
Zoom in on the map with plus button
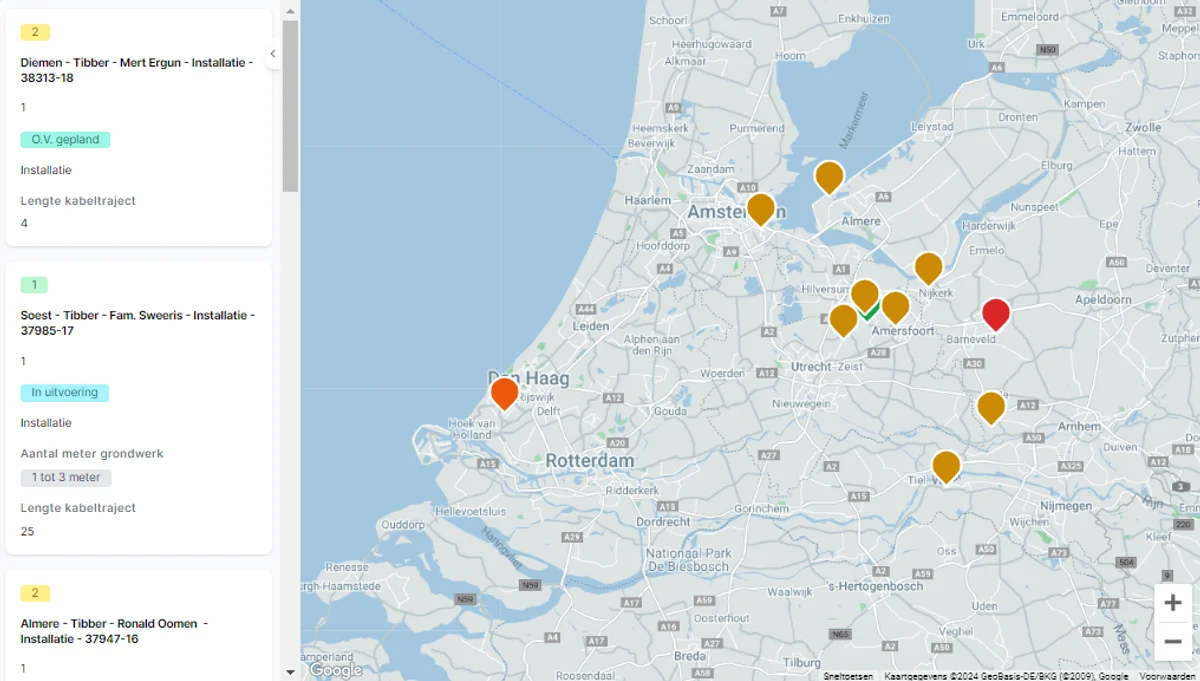pyautogui.click(x=1173, y=603)
